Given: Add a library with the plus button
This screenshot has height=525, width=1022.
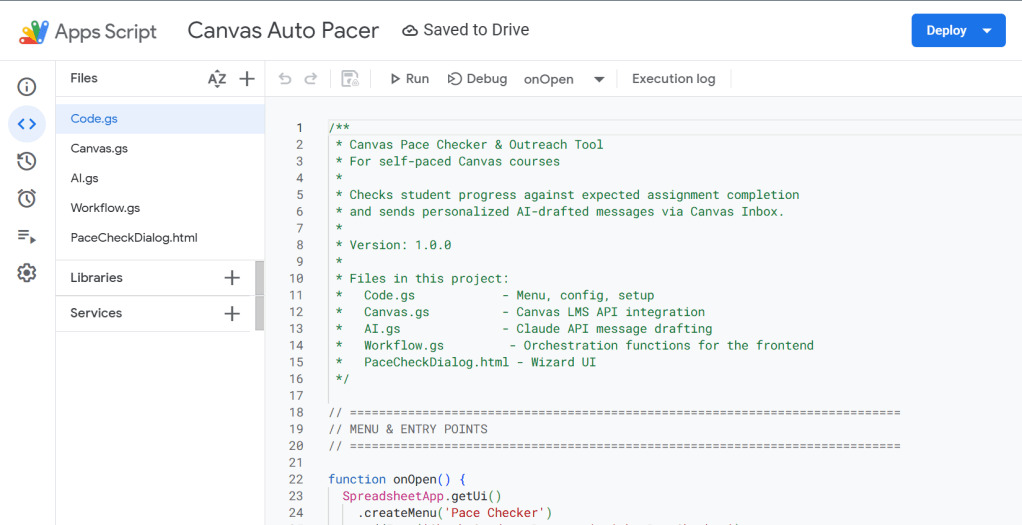Looking at the screenshot, I should pyautogui.click(x=232, y=278).
